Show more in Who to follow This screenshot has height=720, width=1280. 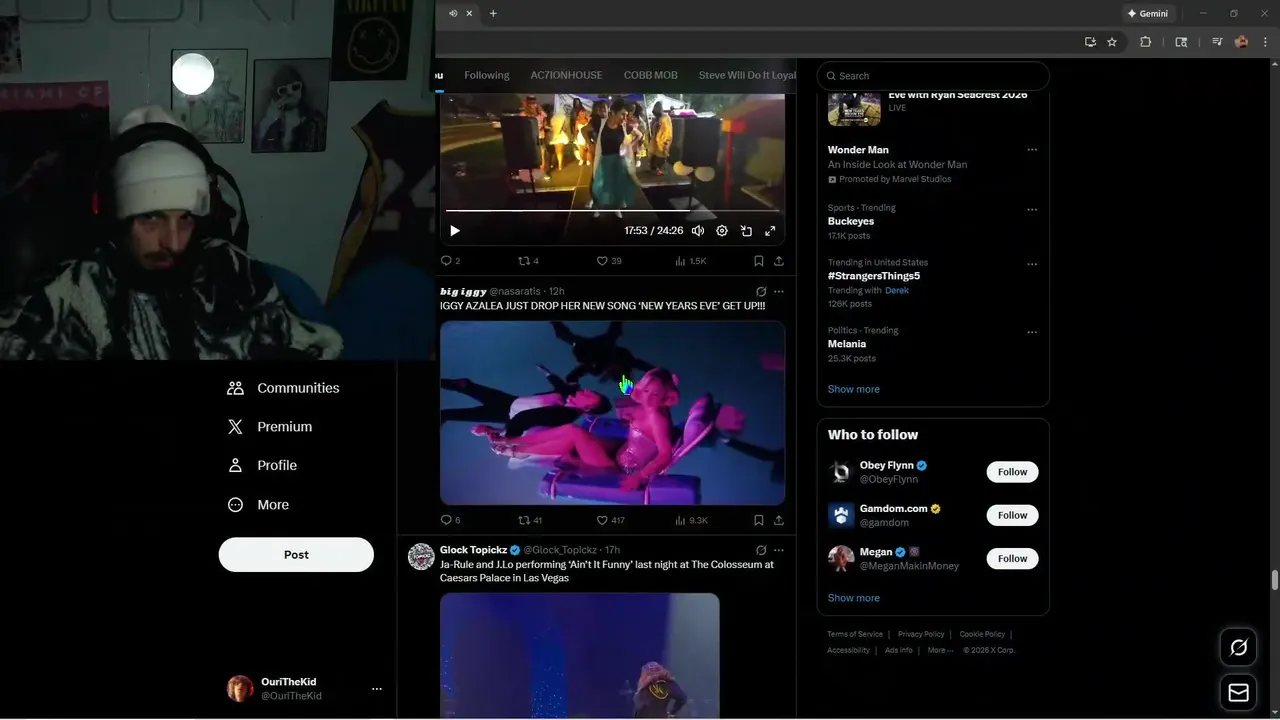(x=854, y=598)
